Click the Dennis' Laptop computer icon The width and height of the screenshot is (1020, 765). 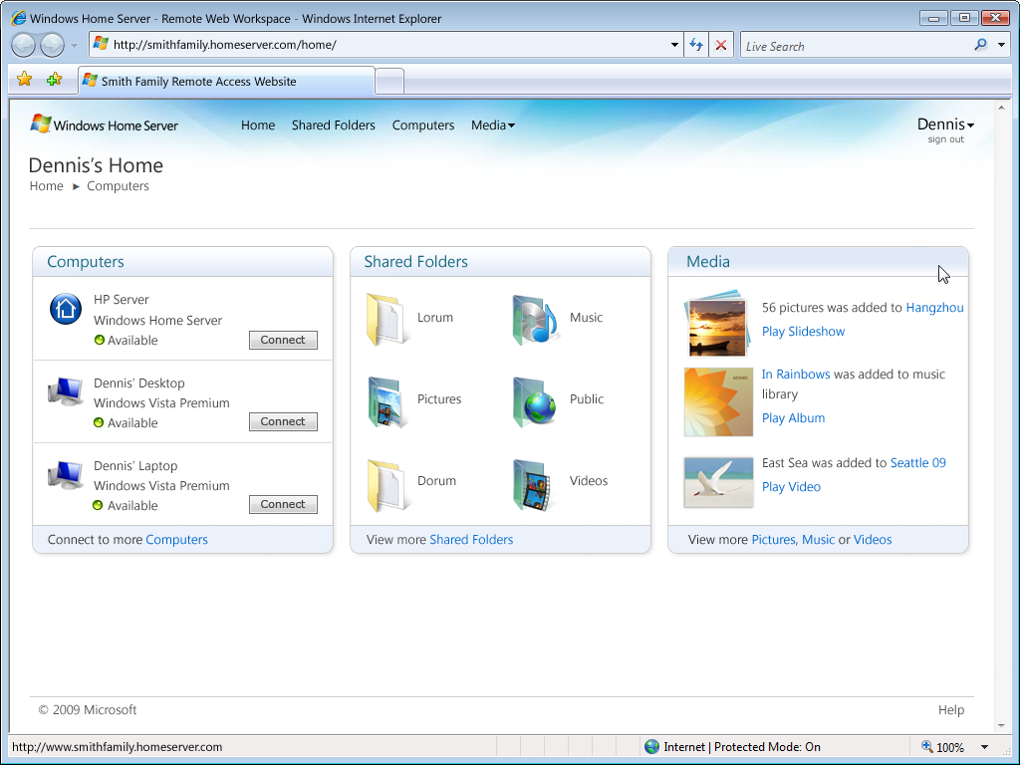pos(66,475)
